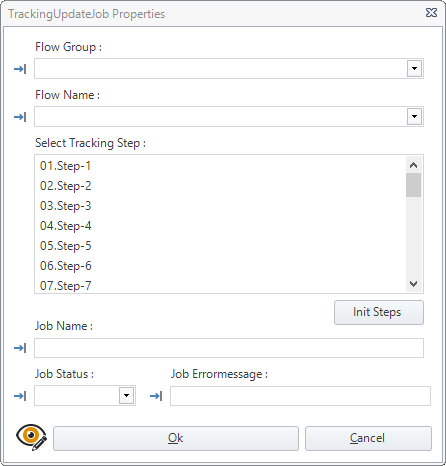Click the arrow icon beside Job Errormessage
Screen dimensions: 446x466
156,396
